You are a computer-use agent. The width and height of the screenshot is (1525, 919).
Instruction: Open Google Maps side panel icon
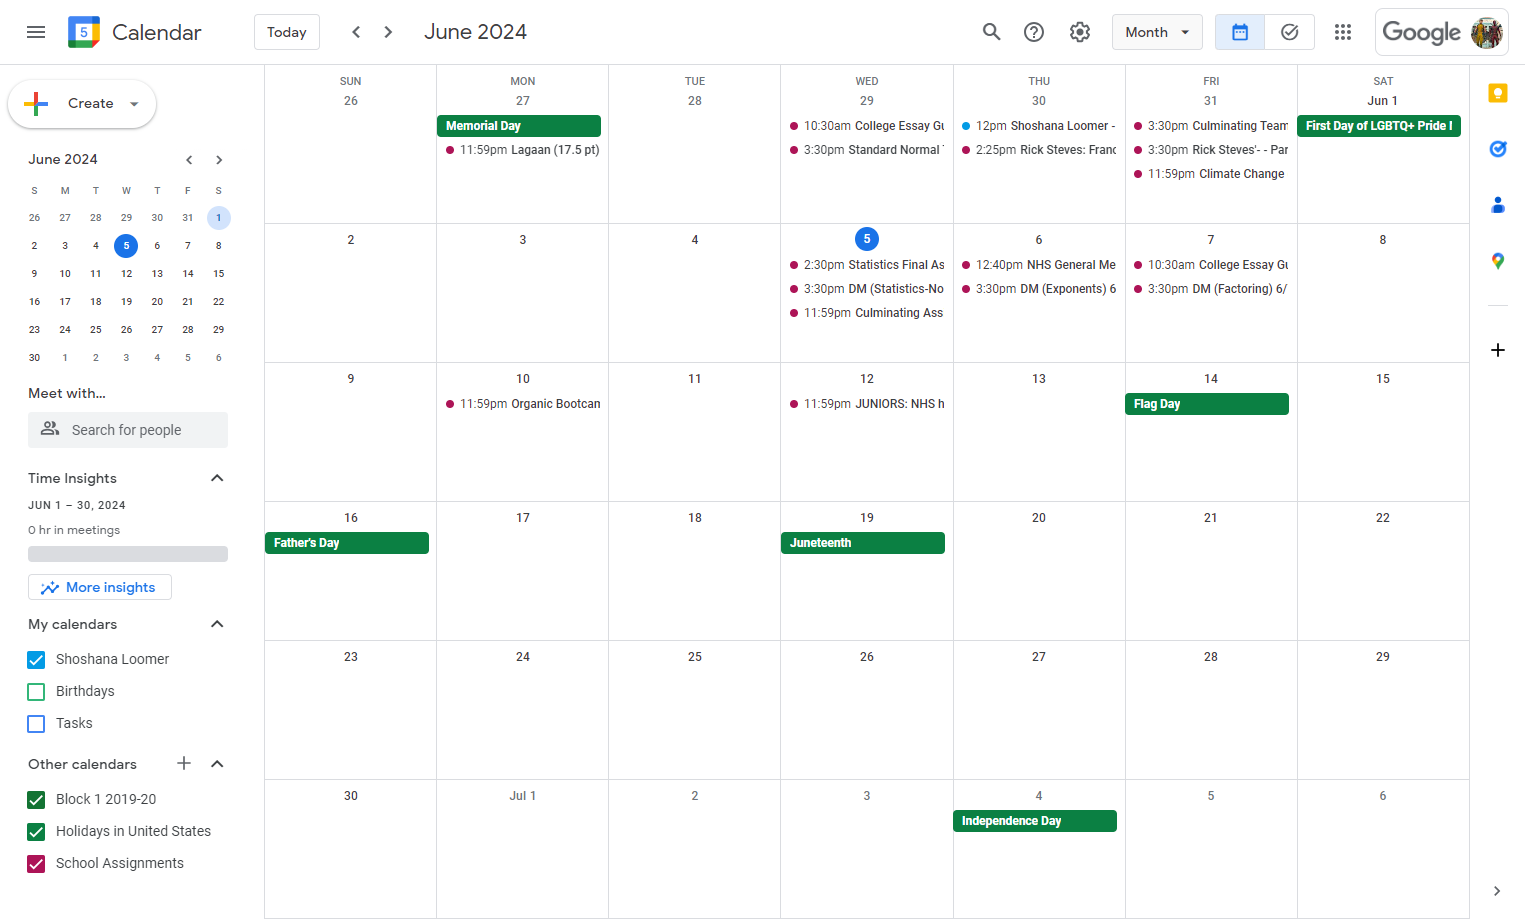[x=1497, y=261]
